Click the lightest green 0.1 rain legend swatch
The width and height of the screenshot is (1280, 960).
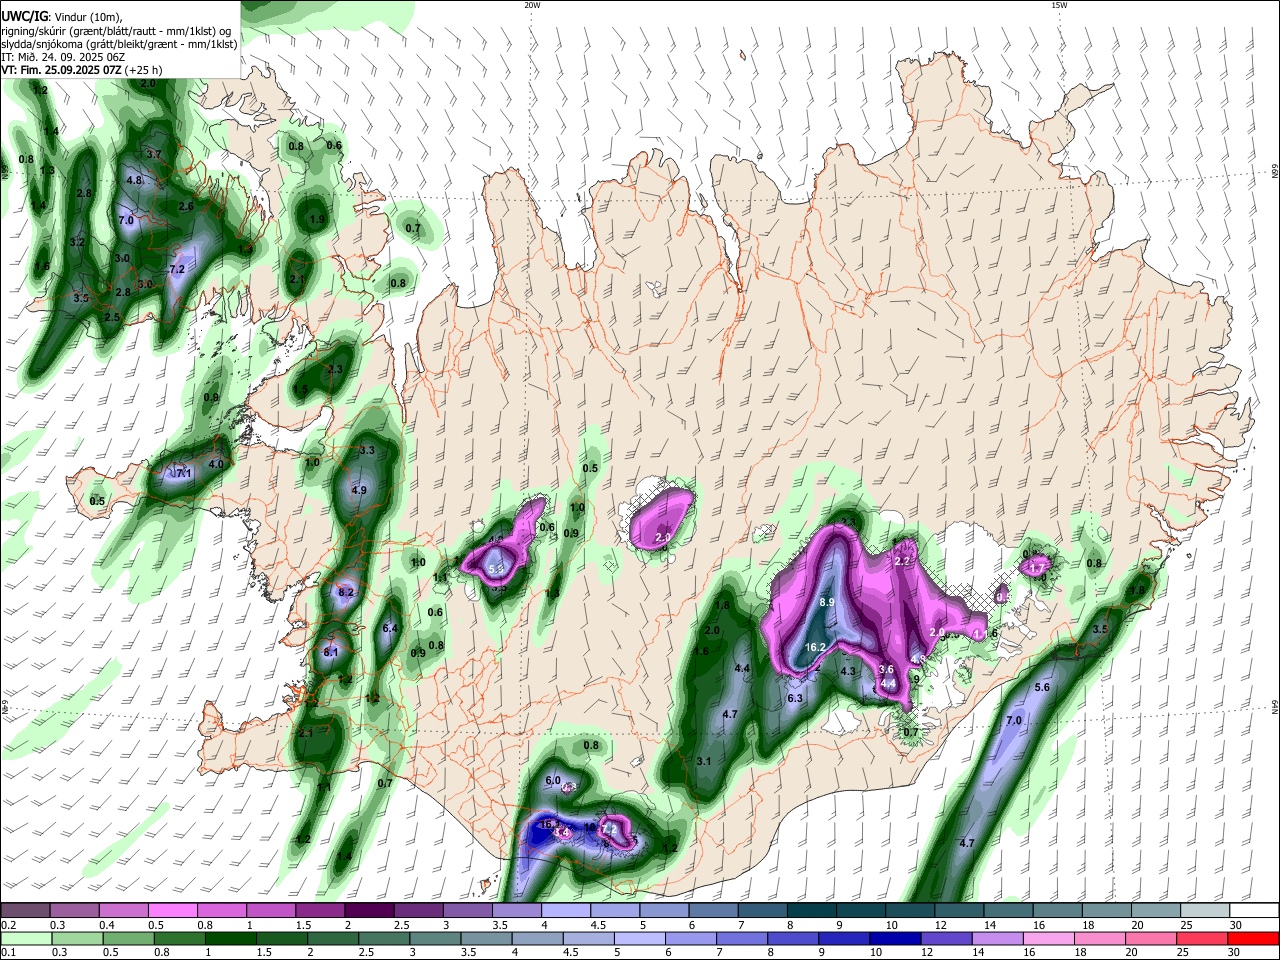25,938
